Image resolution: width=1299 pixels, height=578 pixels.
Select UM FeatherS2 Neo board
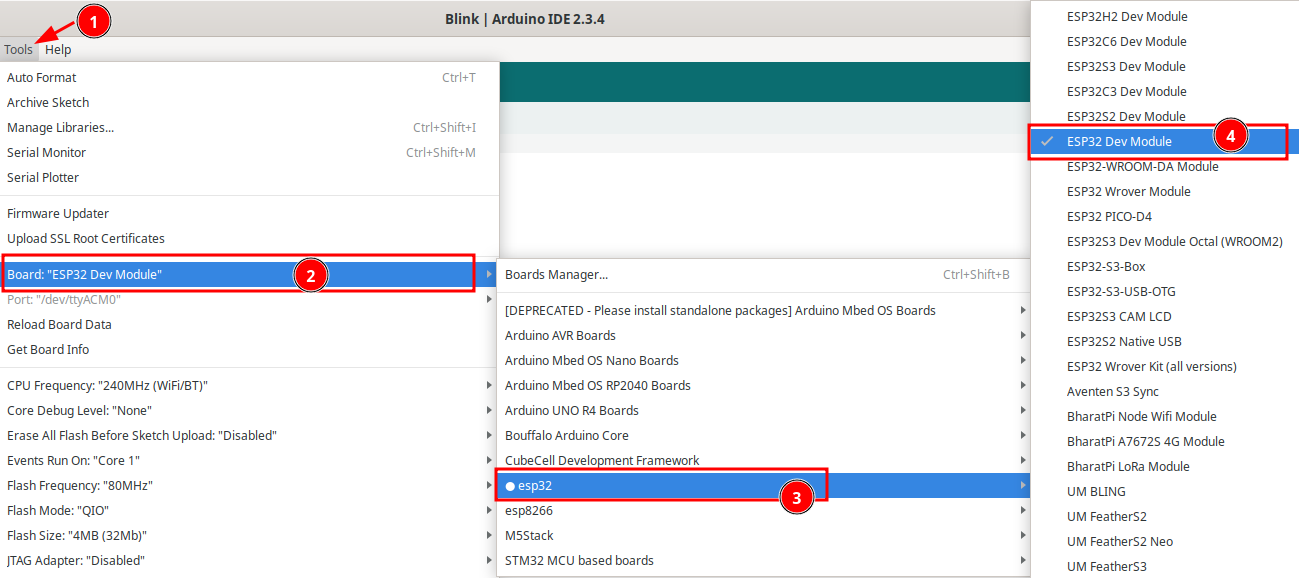(1165, 541)
